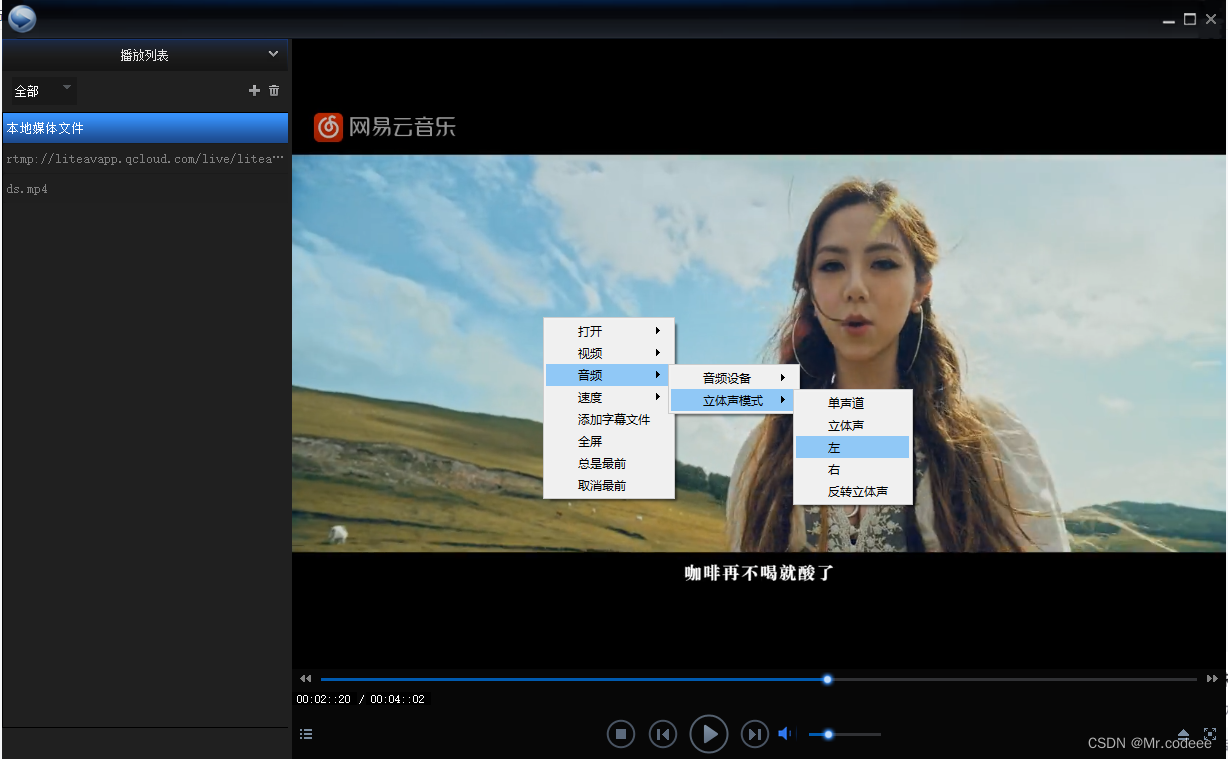Select 添加字幕文件 menu entry
1228x759 pixels.
pyautogui.click(x=615, y=419)
